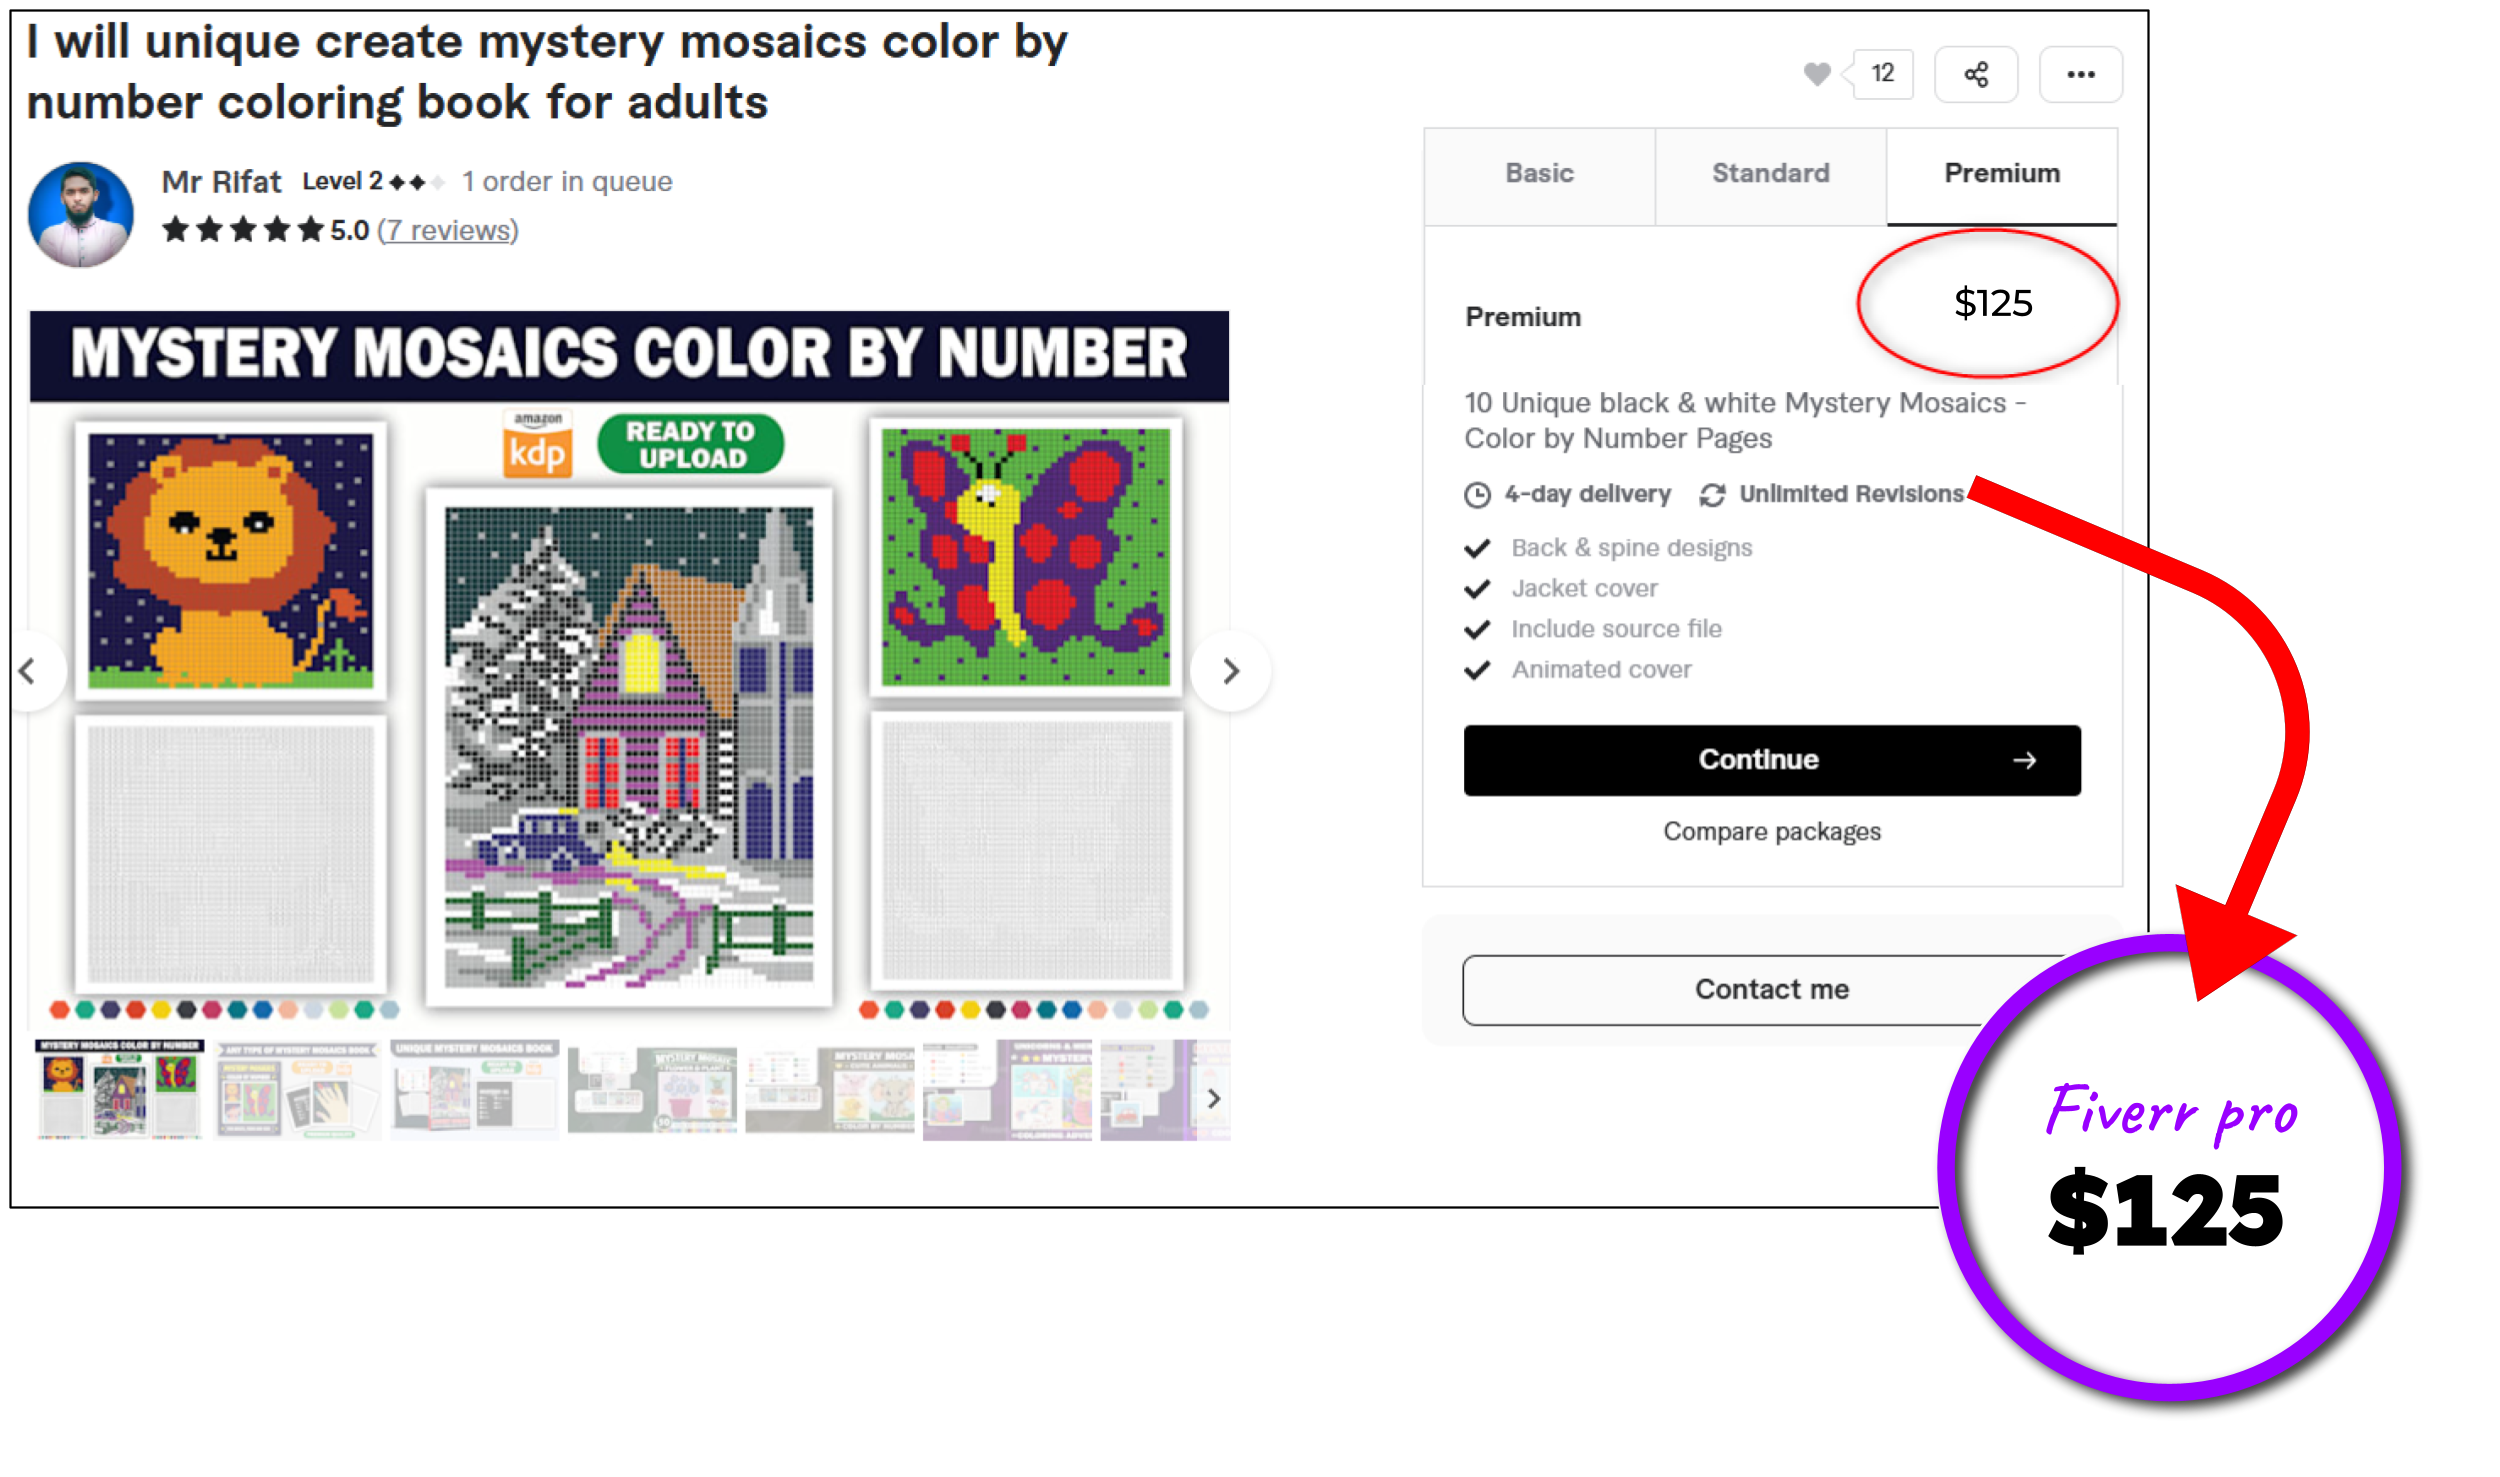Click the 'Back & spine designs' feature
Image resolution: width=2500 pixels, height=1477 pixels.
point(1631,548)
